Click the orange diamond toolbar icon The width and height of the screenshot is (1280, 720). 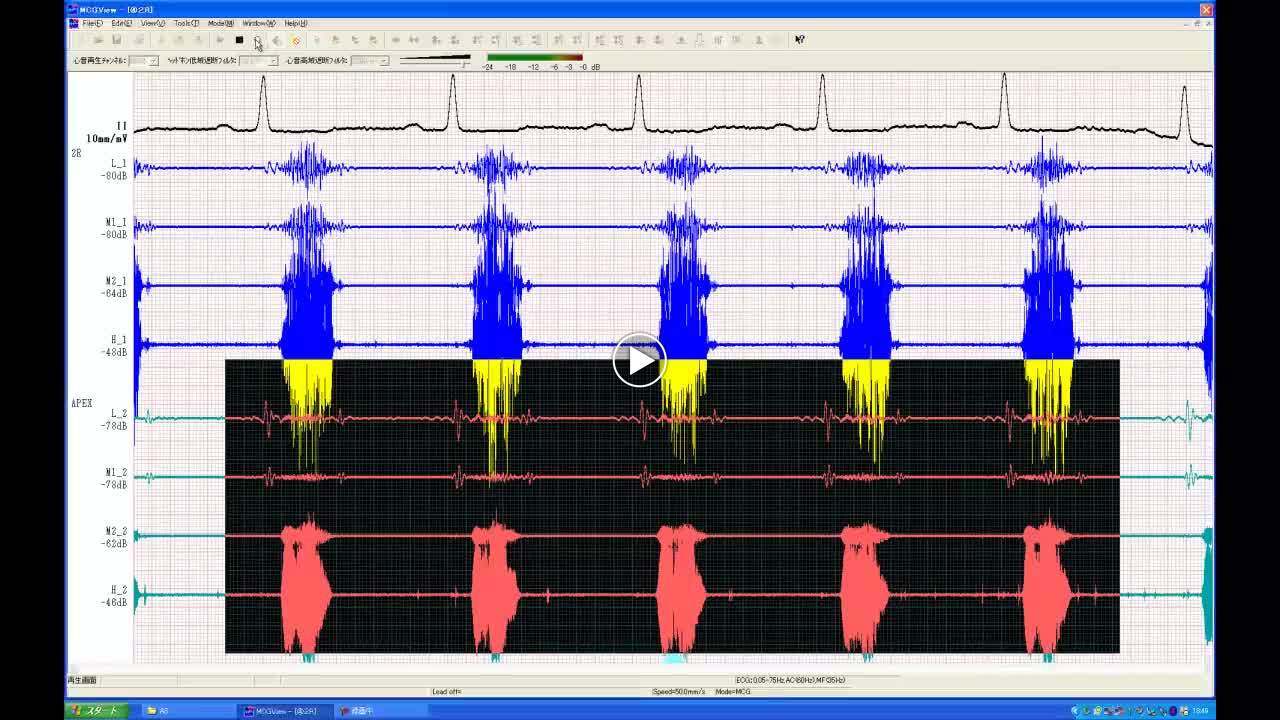tap(296, 40)
